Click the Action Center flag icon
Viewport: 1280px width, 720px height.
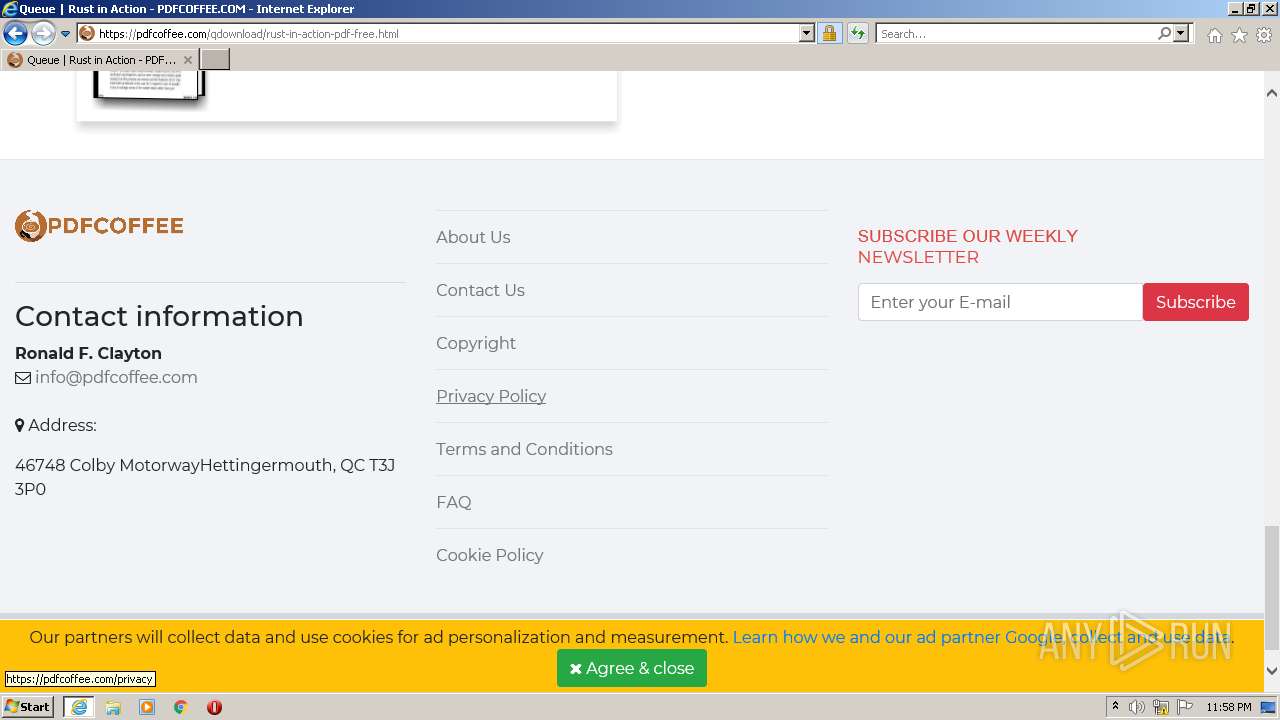click(1185, 707)
